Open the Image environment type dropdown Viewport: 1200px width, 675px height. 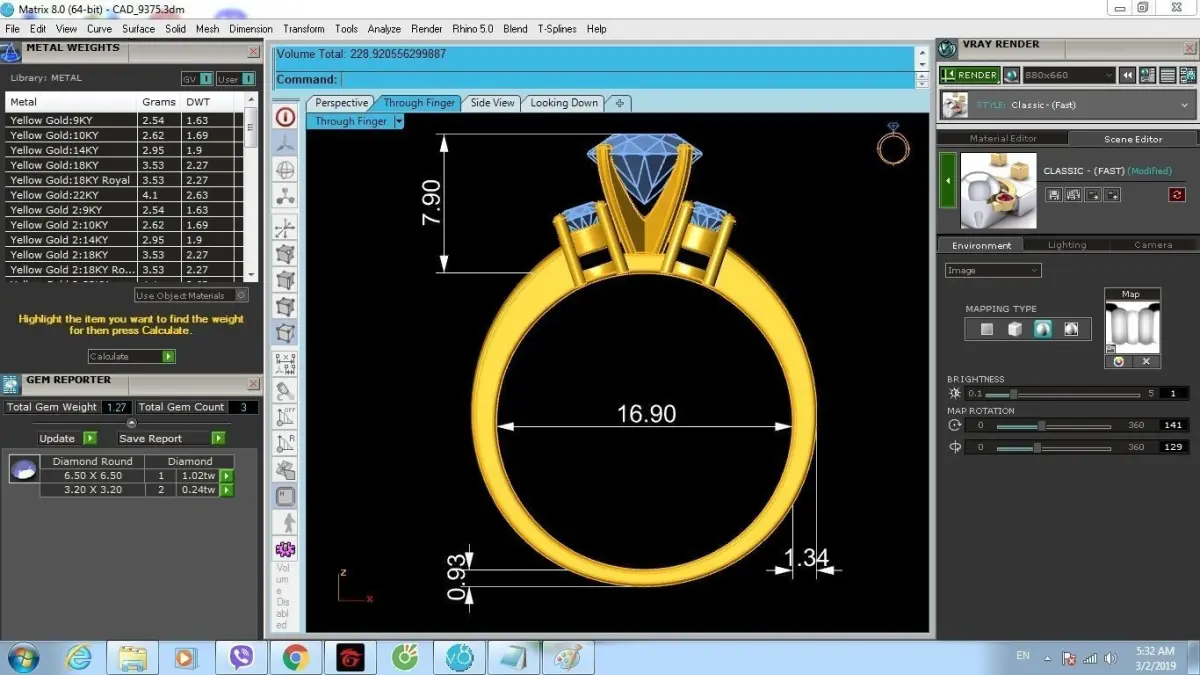[x=993, y=270]
